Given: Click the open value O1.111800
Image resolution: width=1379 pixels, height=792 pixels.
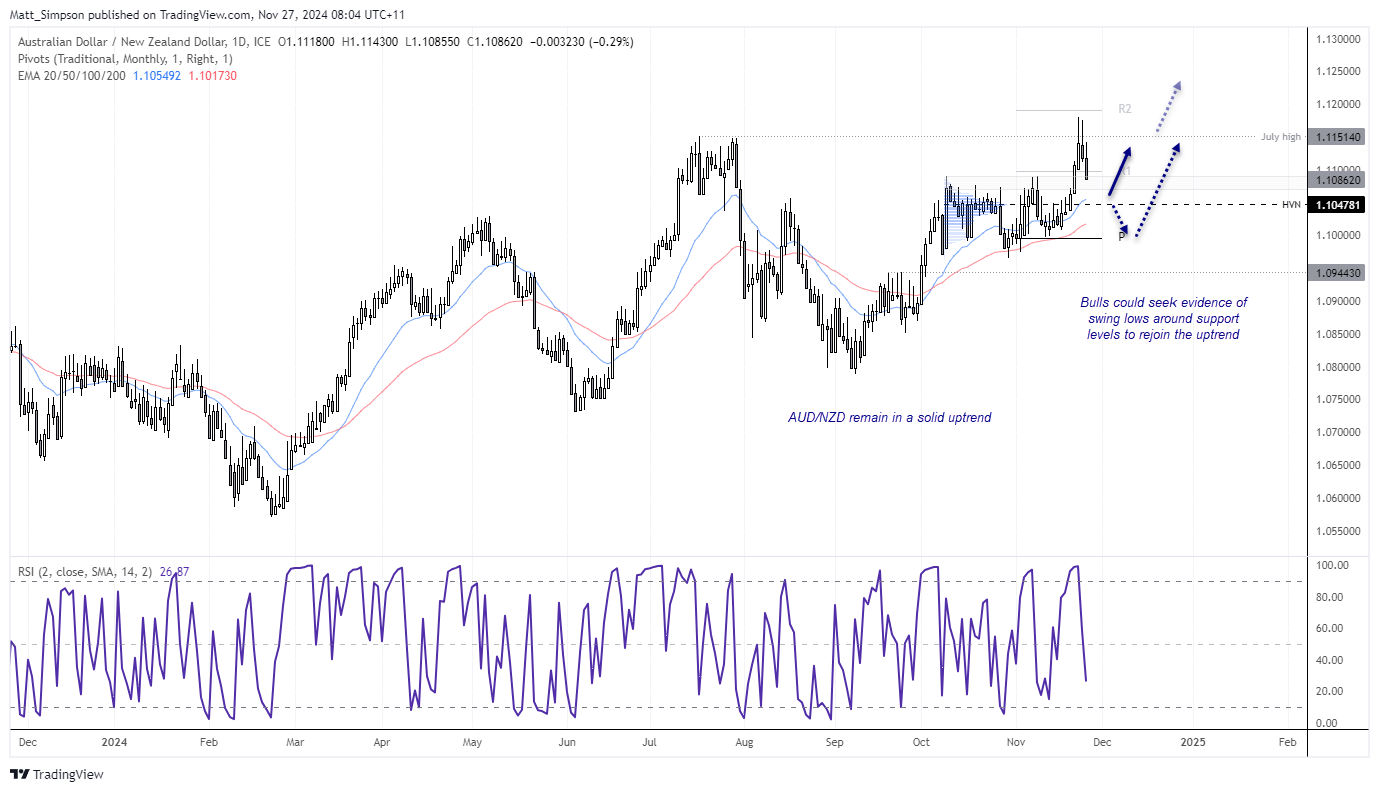Looking at the screenshot, I should tap(307, 42).
